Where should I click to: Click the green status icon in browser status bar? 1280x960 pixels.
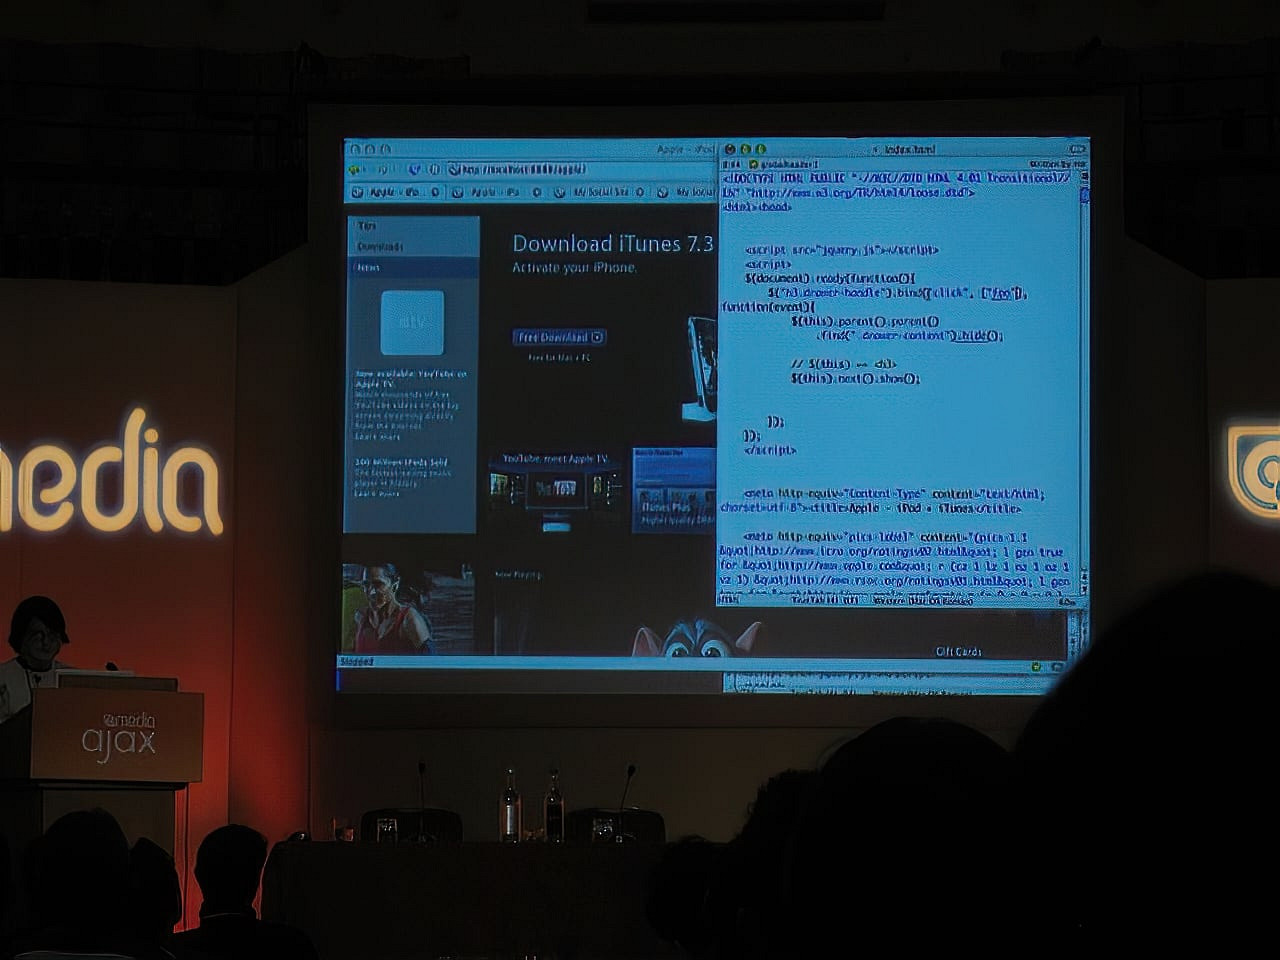(1037, 666)
